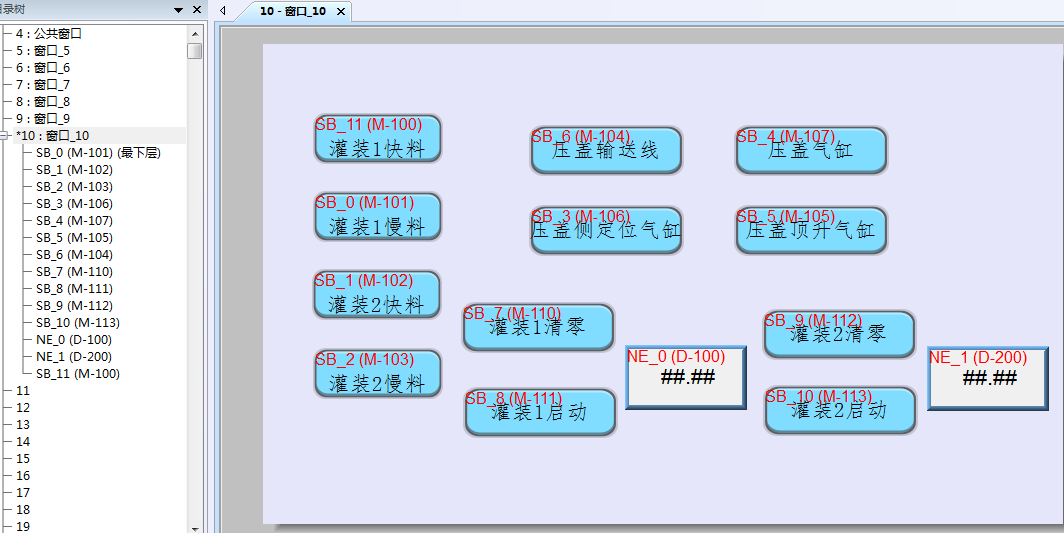Select the 灌装1清零 button object
Screen dimensions: 1064x533
[x=538, y=328]
